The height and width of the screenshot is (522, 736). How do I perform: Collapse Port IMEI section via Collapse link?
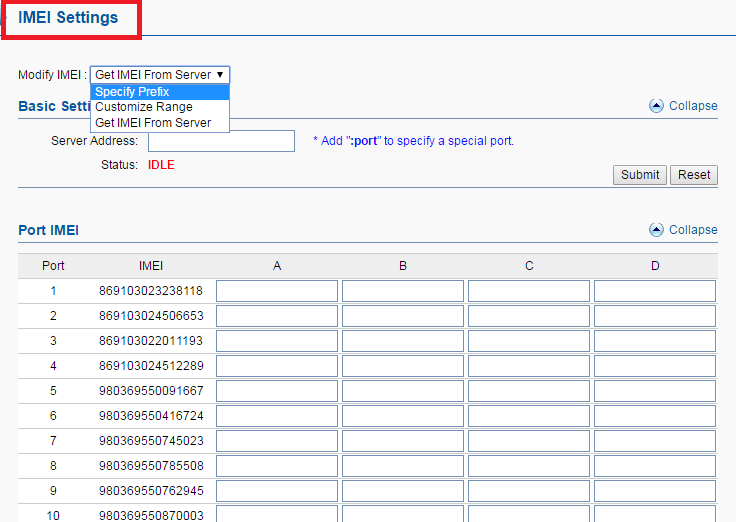click(693, 230)
